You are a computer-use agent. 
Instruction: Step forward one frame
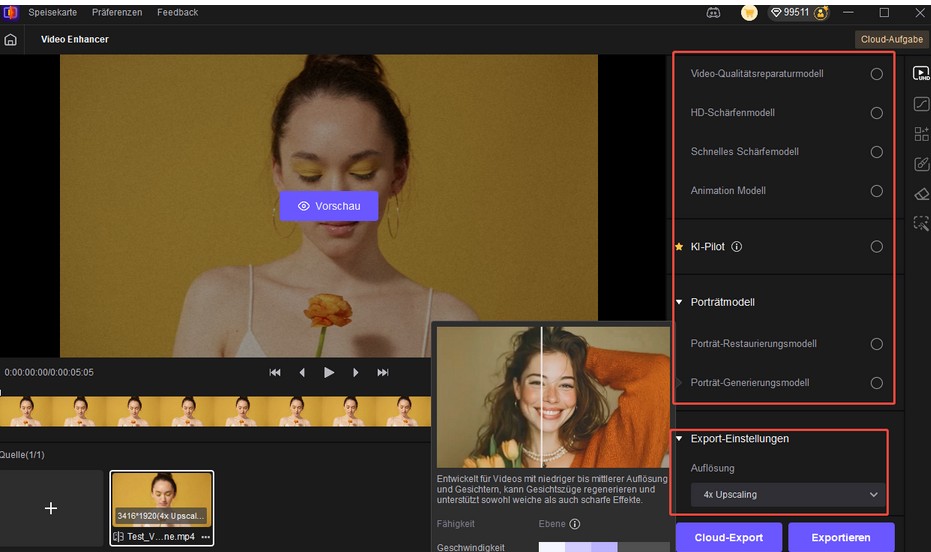[x=356, y=373]
